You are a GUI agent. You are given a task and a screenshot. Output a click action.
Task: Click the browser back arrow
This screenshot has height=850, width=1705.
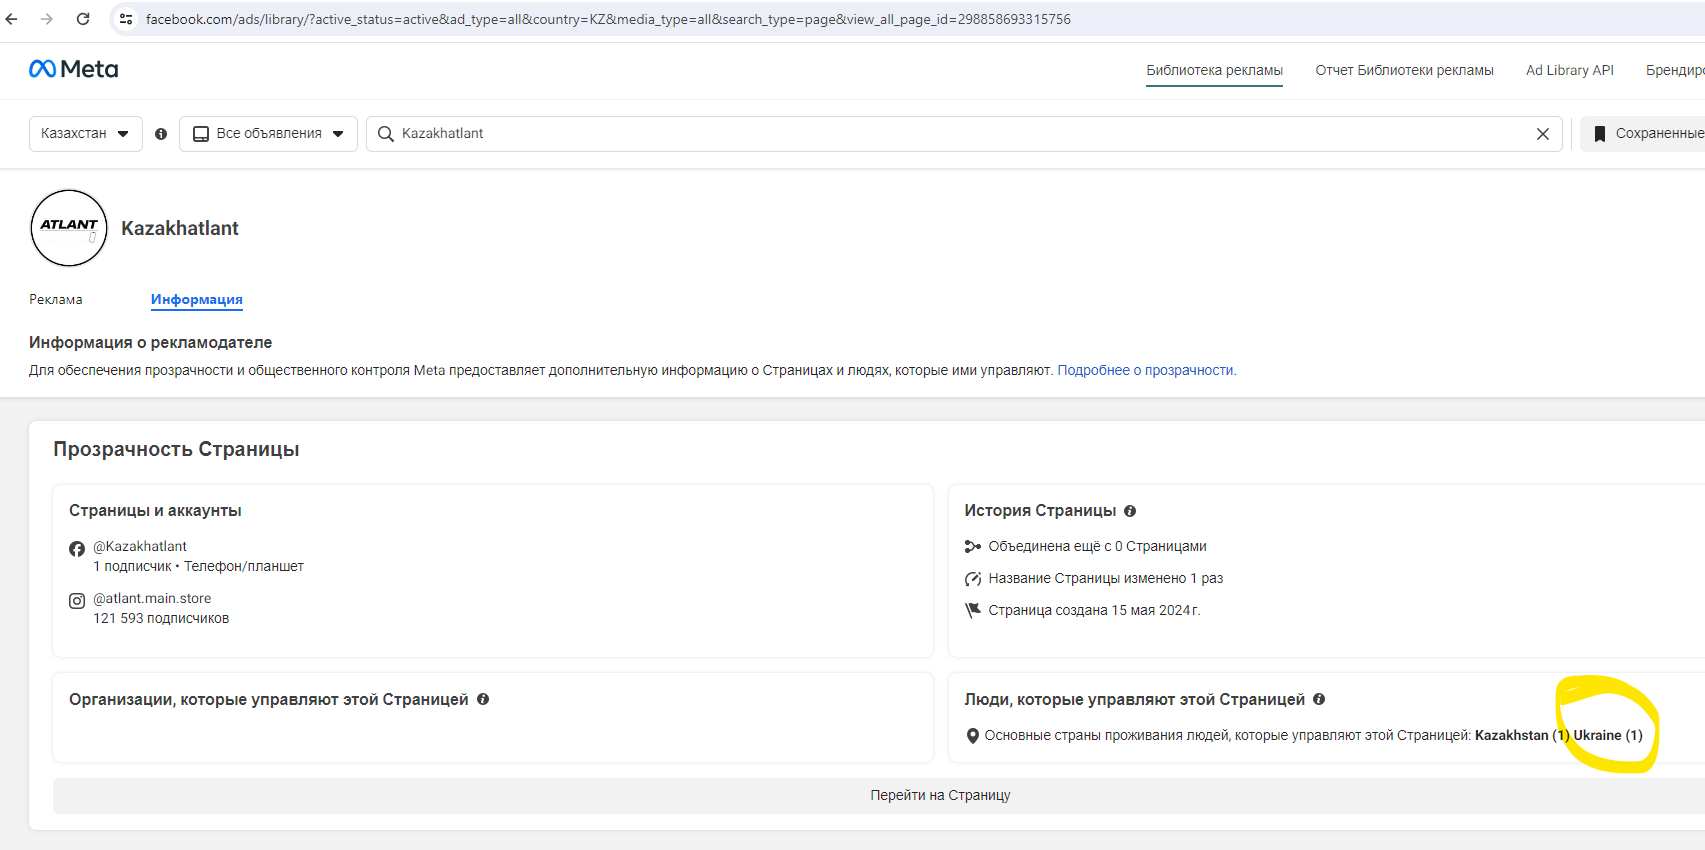(x=12, y=19)
